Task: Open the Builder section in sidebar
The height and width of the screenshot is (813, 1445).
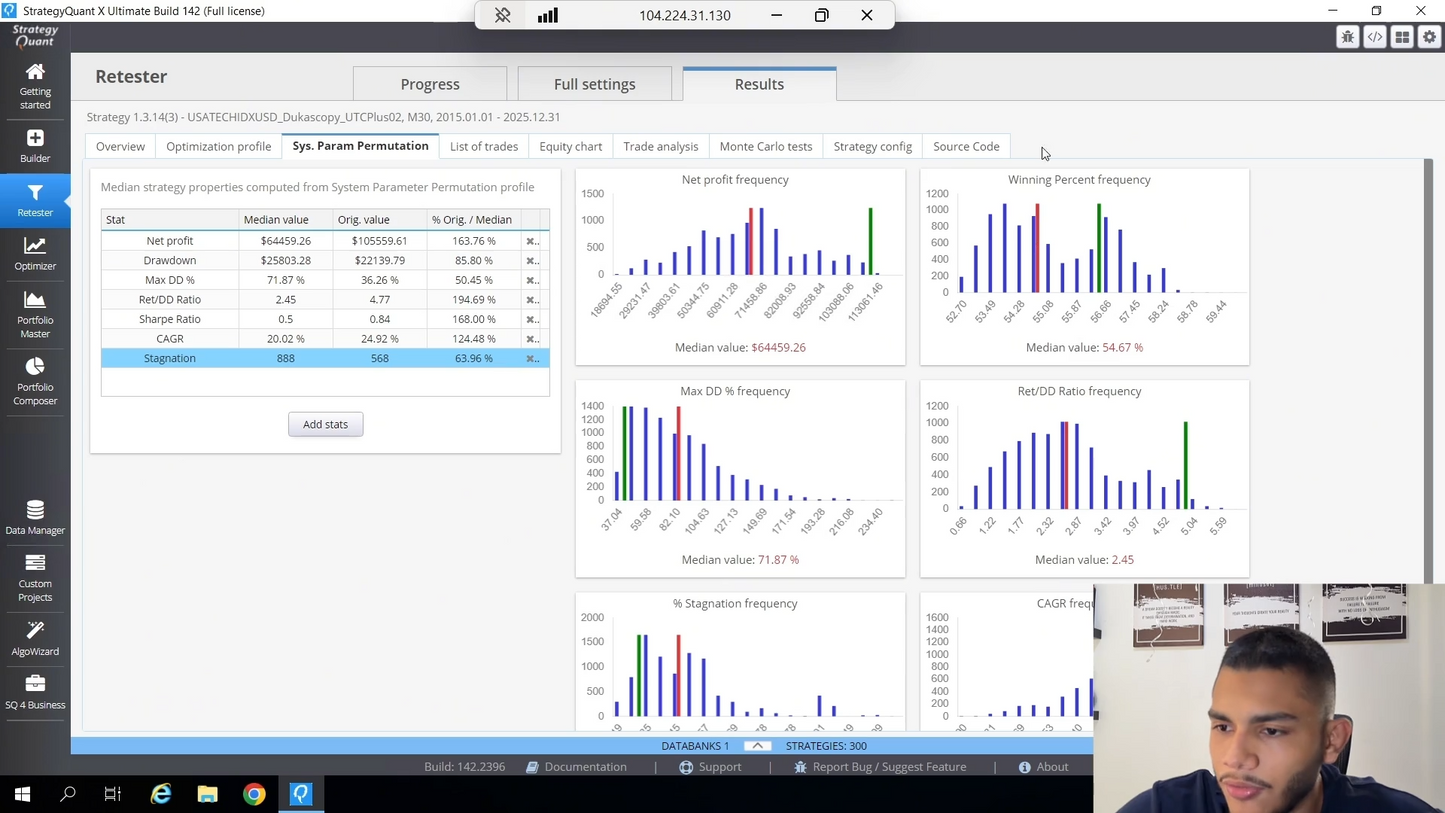Action: coord(35,146)
